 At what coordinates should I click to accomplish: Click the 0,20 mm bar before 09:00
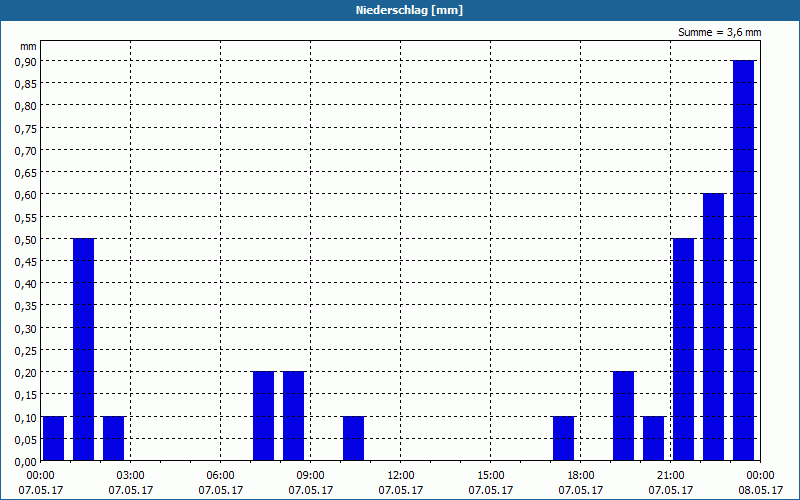293,416
